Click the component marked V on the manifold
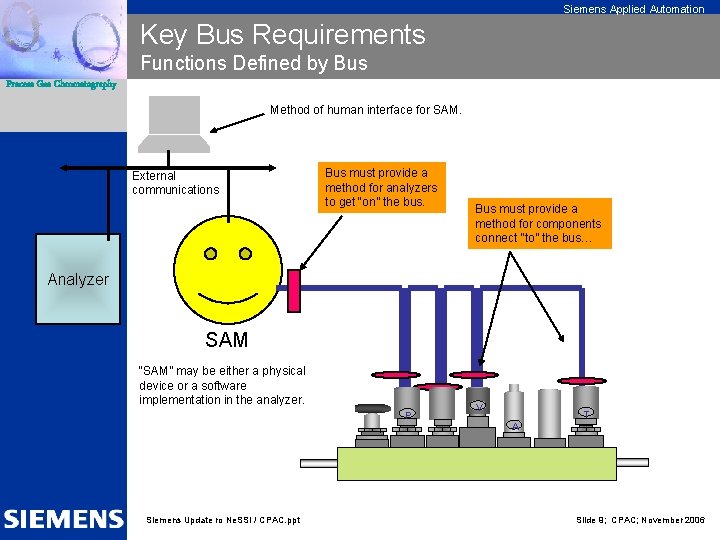The image size is (720, 540). click(x=478, y=416)
